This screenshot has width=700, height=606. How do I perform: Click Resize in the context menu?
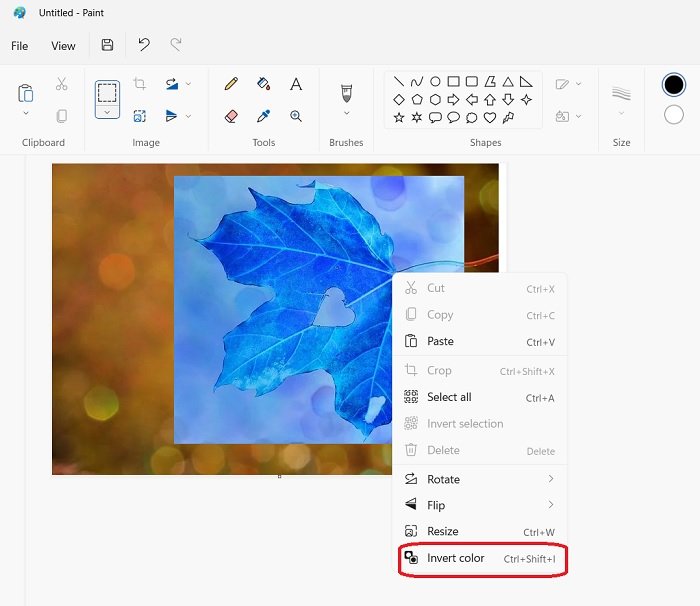coord(442,532)
